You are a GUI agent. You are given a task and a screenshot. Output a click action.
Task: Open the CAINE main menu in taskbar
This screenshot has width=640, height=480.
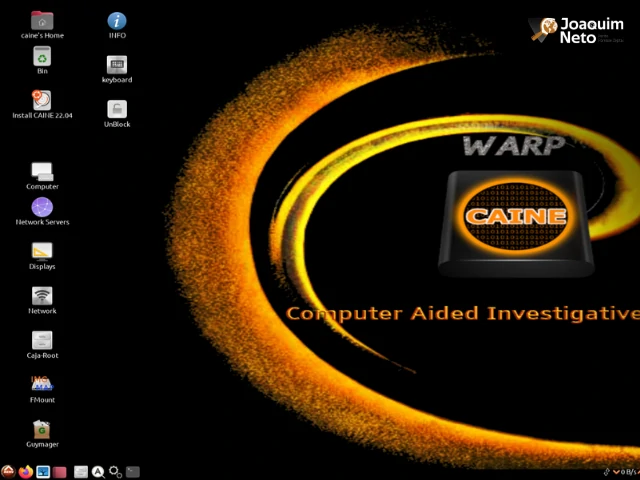[x=8, y=472]
